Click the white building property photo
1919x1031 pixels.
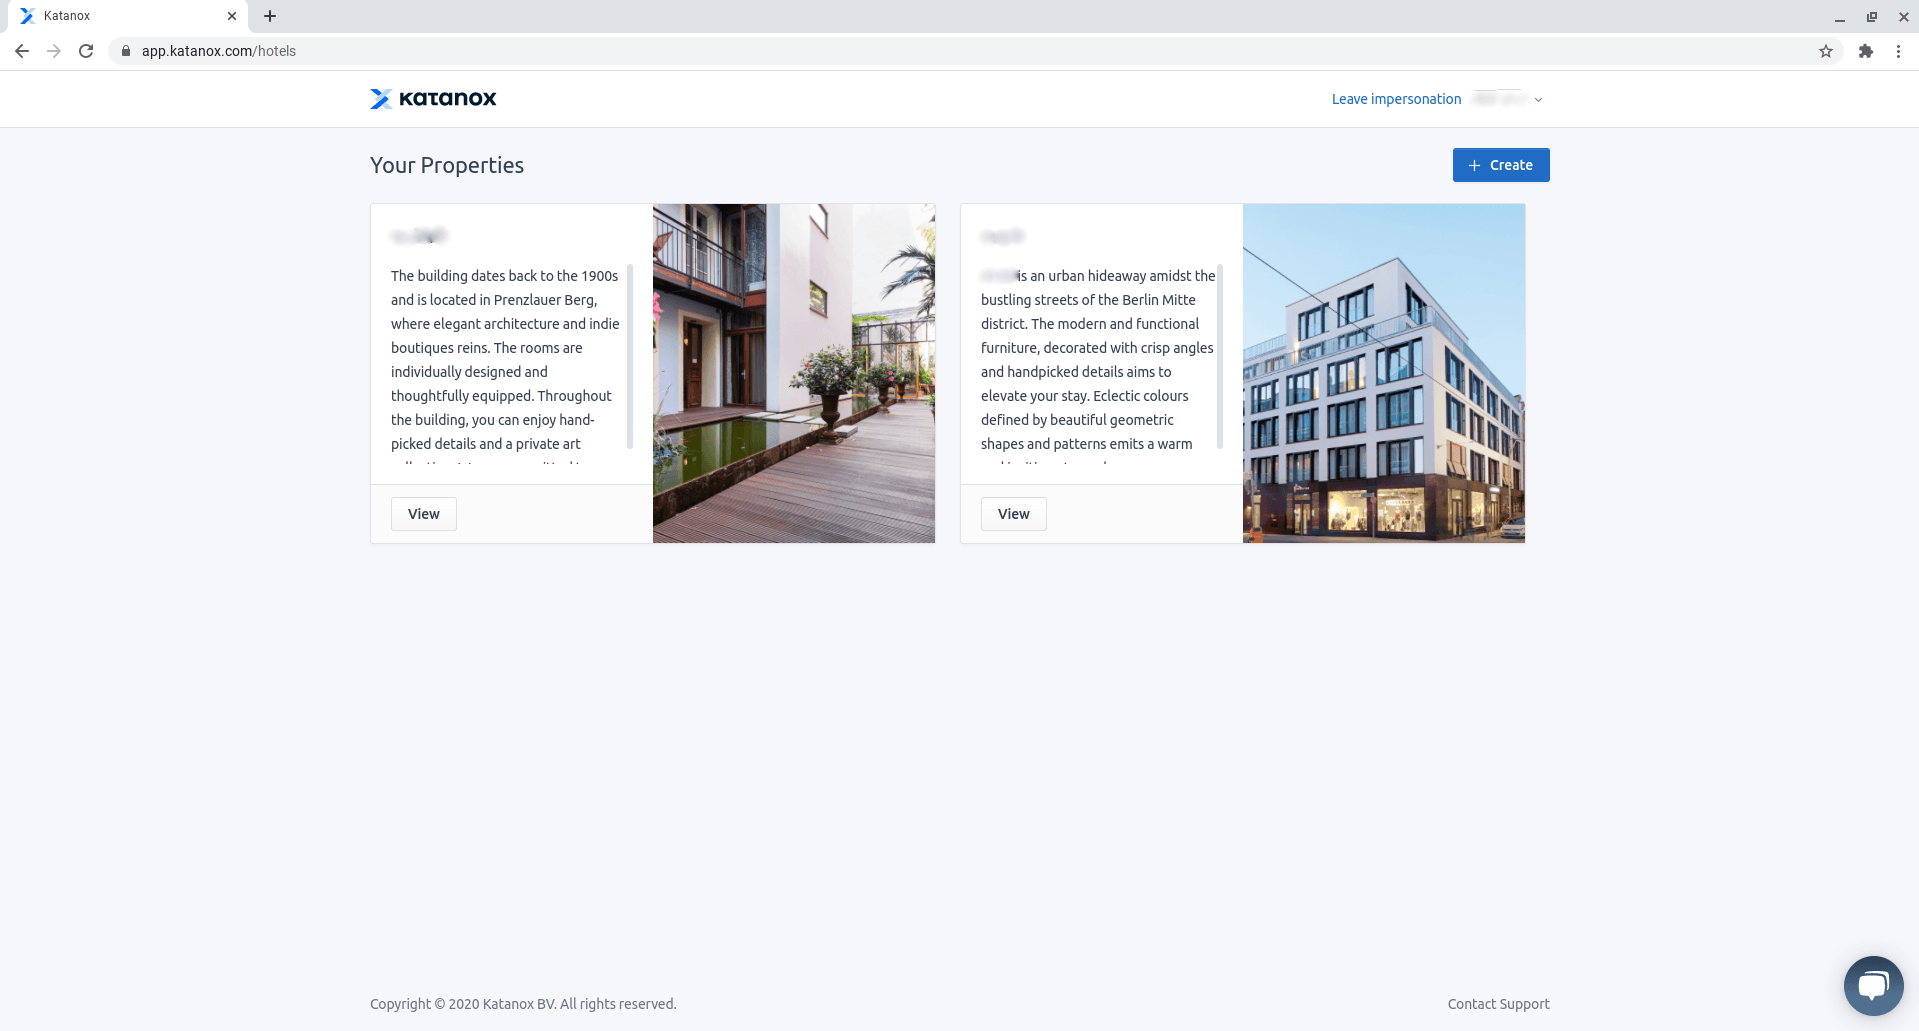tap(1383, 373)
